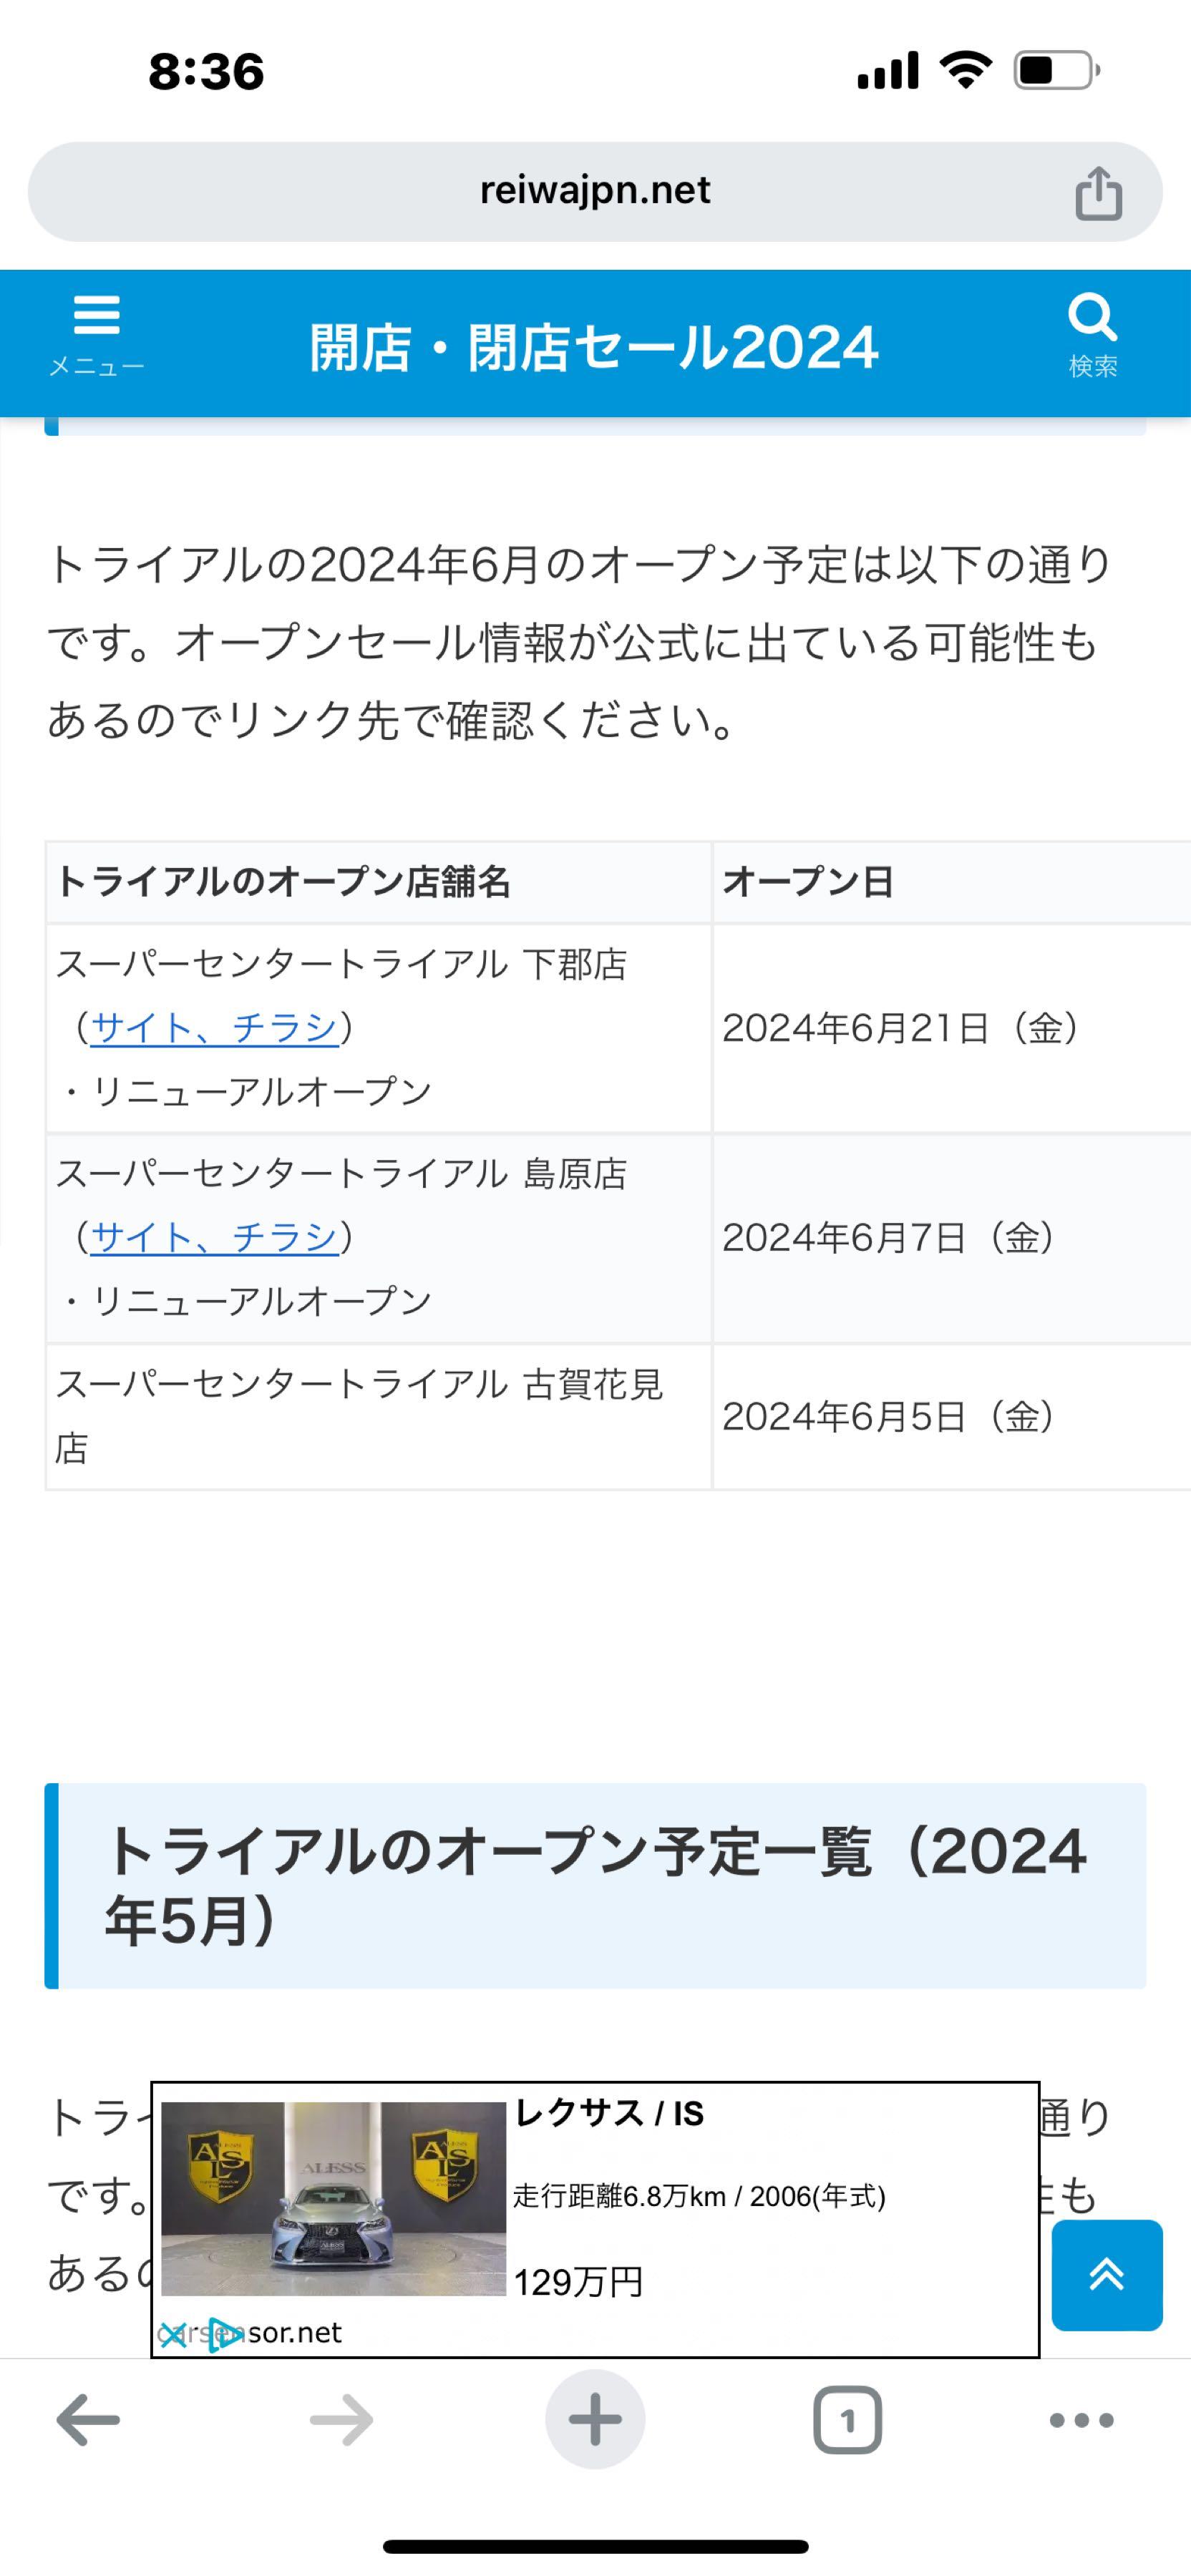Open a new tab with plus button
The image size is (1191, 2576).
pyautogui.click(x=595, y=2420)
